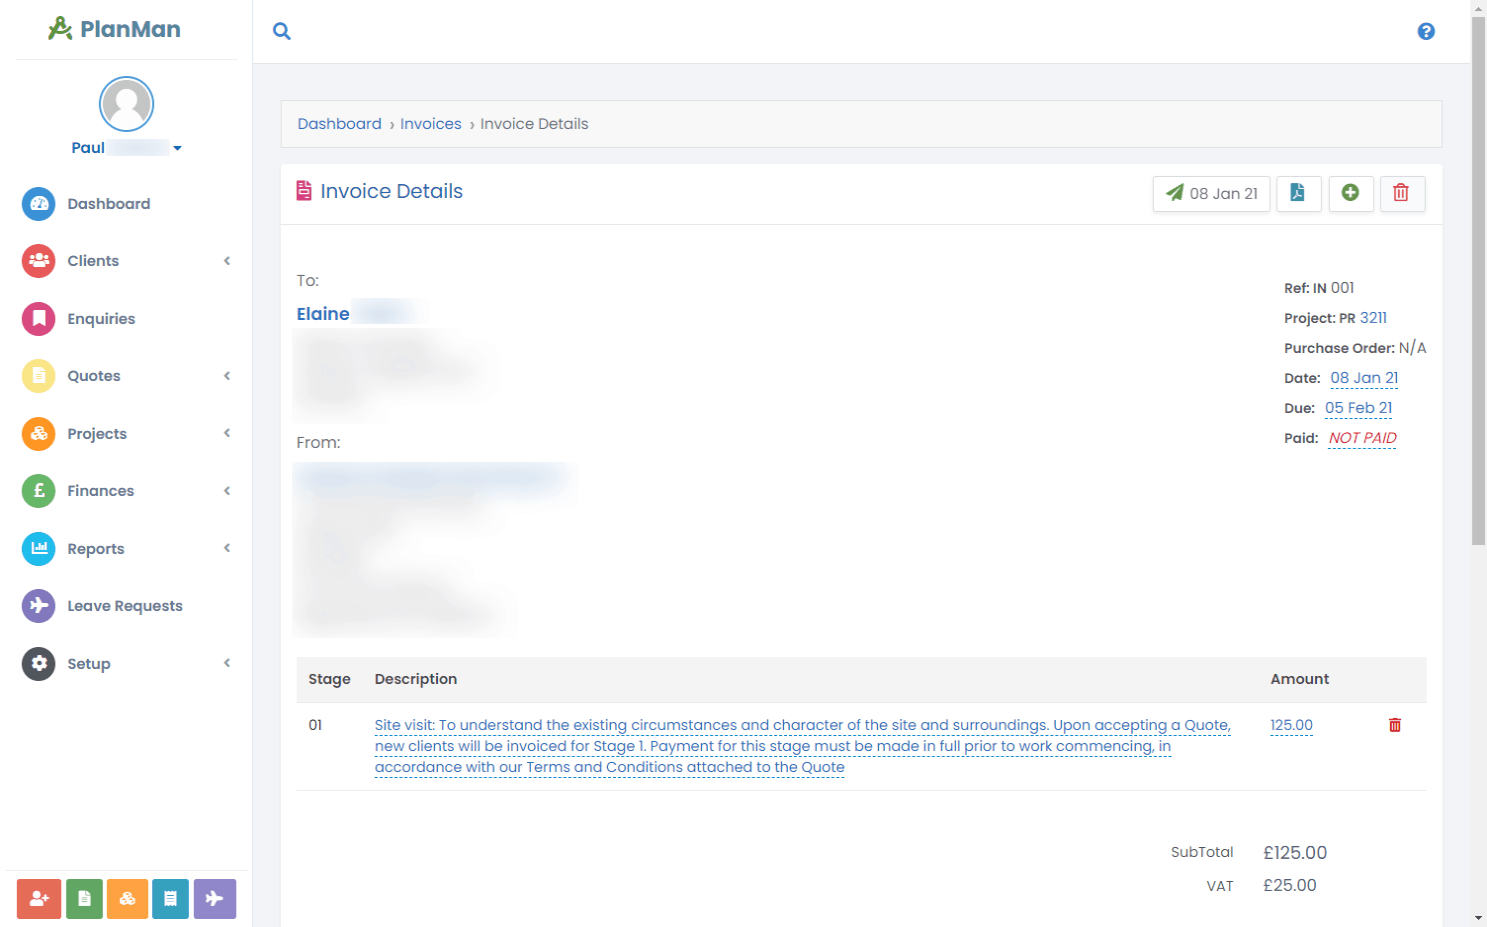Expand the Setup menu chevron

tap(227, 663)
